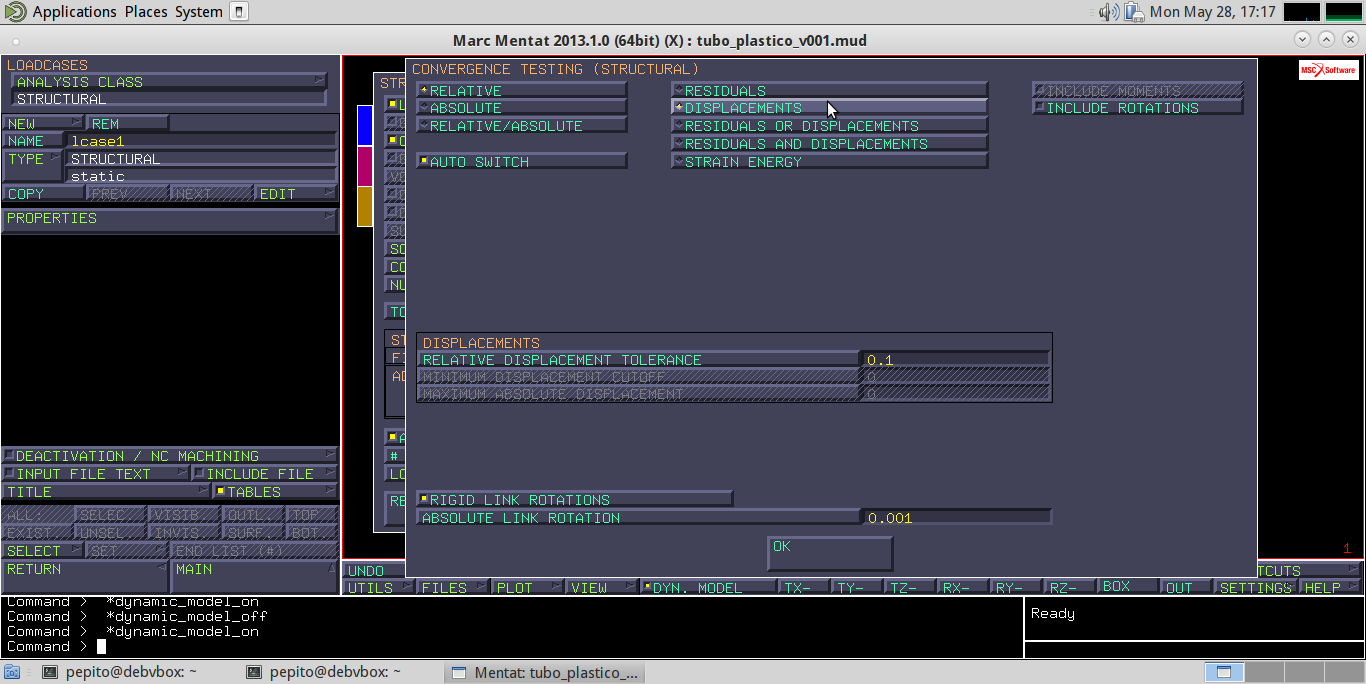The height and width of the screenshot is (684, 1366).
Task: Click the RZ- rotate button
Action: [x=1070, y=588]
